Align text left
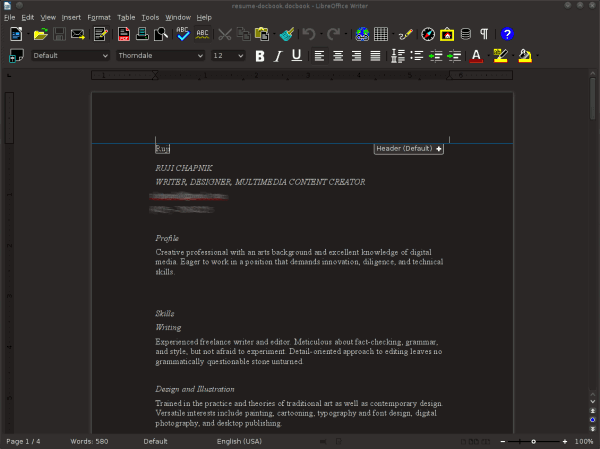 (x=319, y=56)
